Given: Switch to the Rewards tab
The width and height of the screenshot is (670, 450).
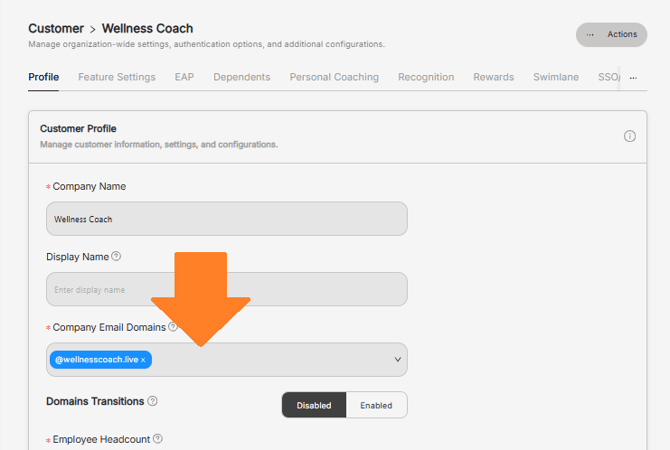Looking at the screenshot, I should (x=493, y=77).
